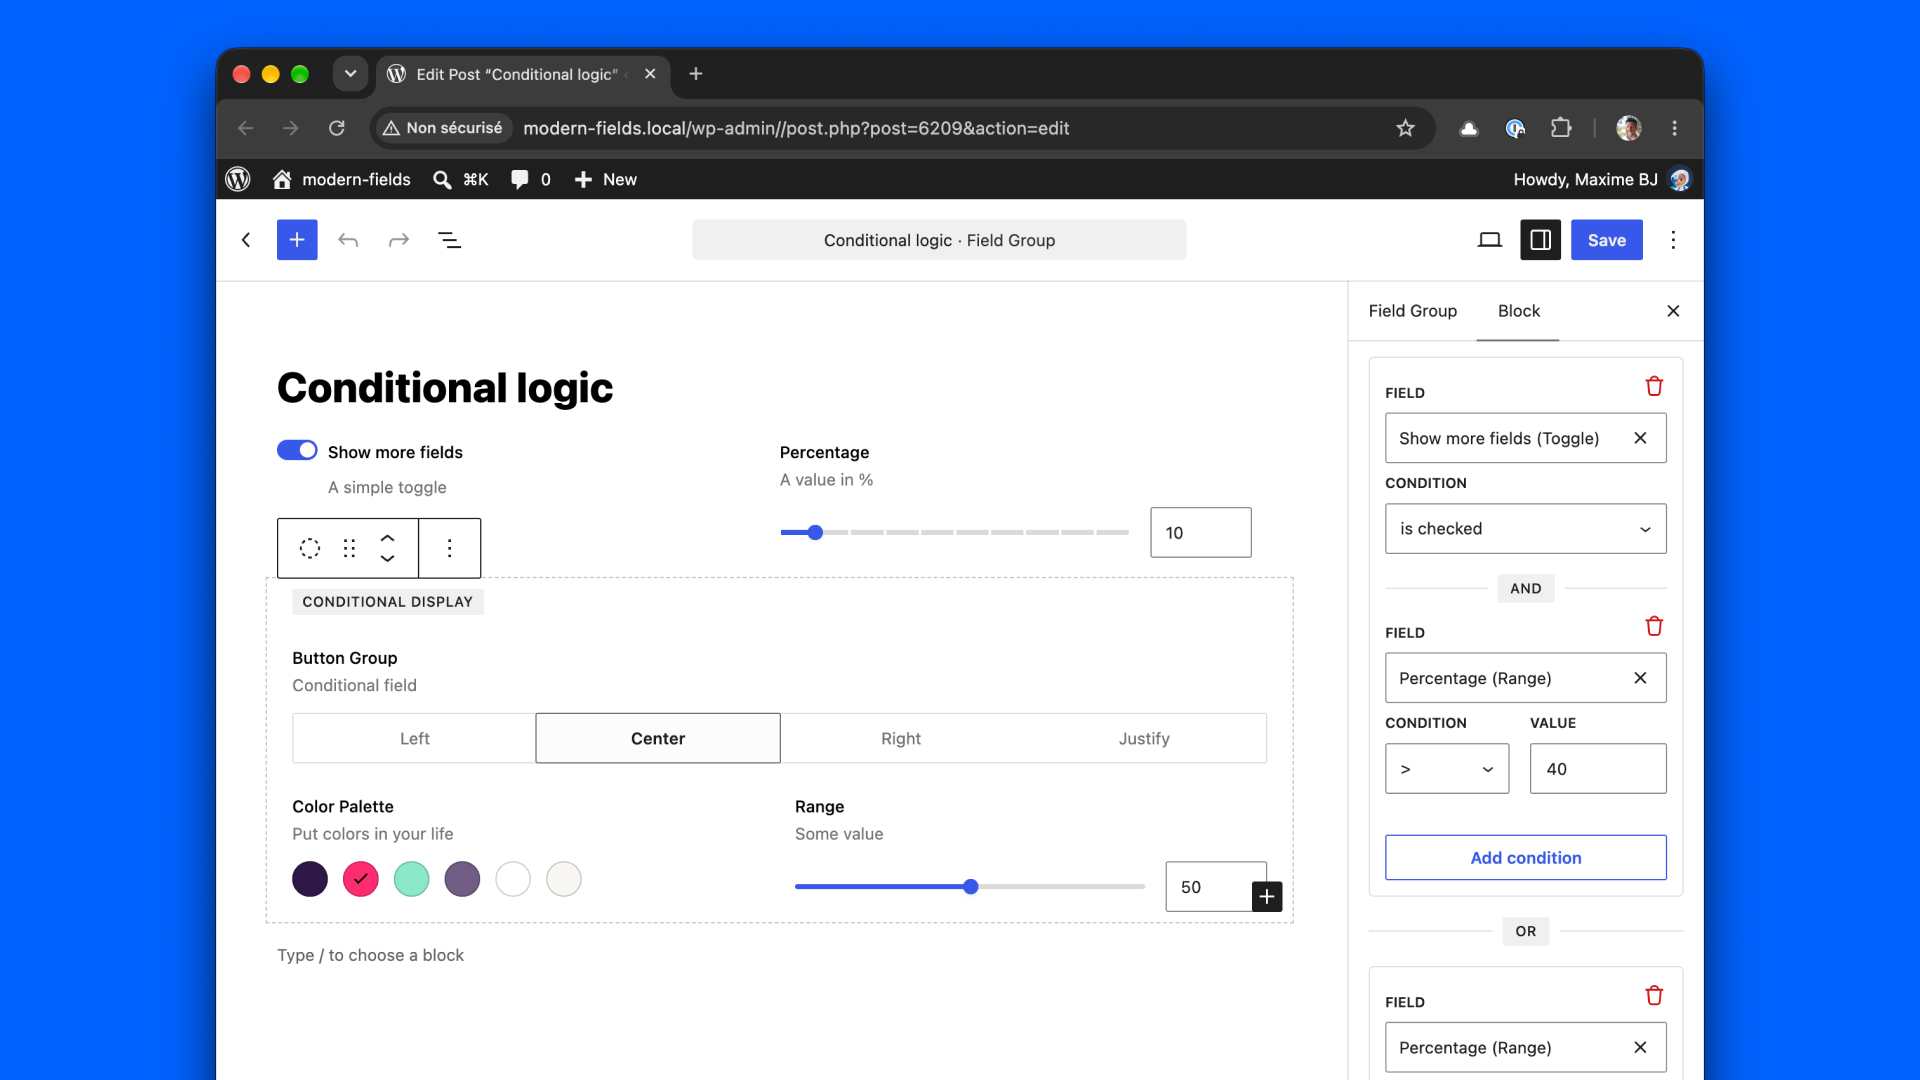The image size is (1920, 1080).
Task: Open the browser extensions puzzle icon
Action: tap(1561, 128)
